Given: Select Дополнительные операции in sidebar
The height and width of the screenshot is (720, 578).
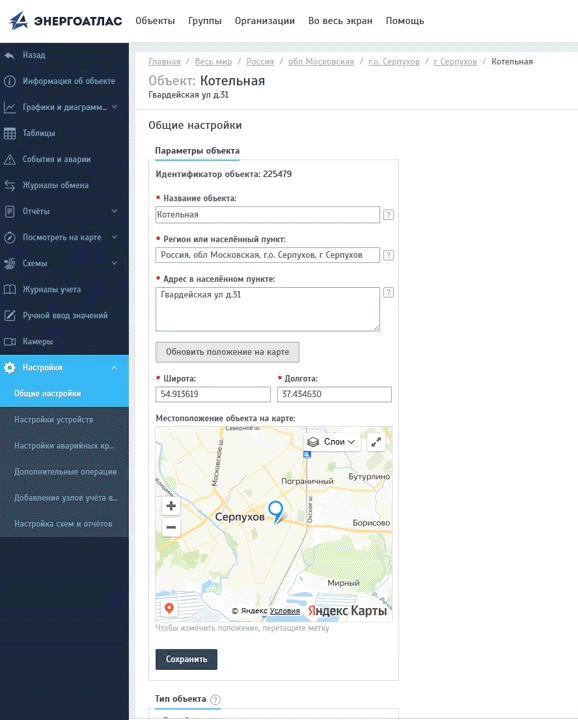Looking at the screenshot, I should [64, 472].
